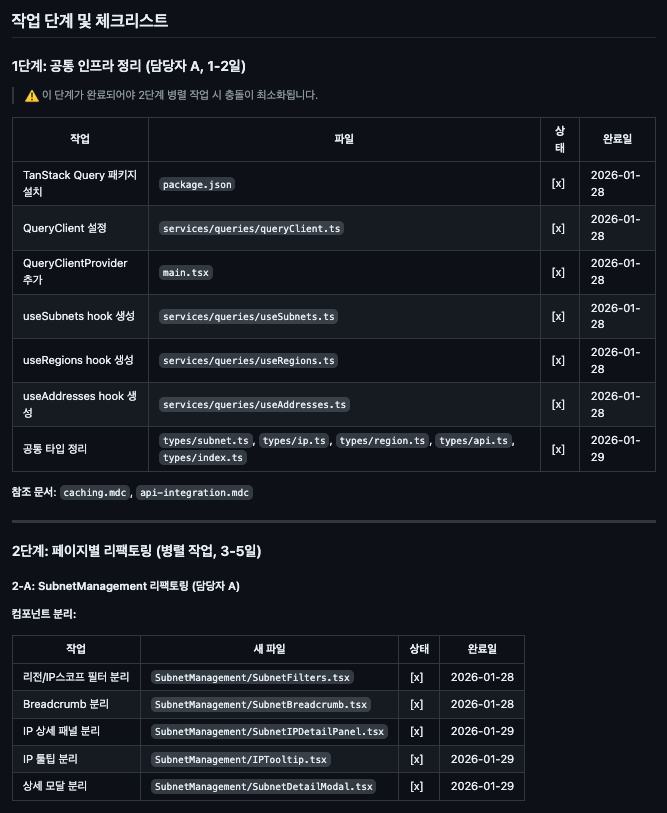Click the SubnetManagement/SubnetFilters.tsx file label
Screen dimensions: 667x813
click(x=251, y=677)
